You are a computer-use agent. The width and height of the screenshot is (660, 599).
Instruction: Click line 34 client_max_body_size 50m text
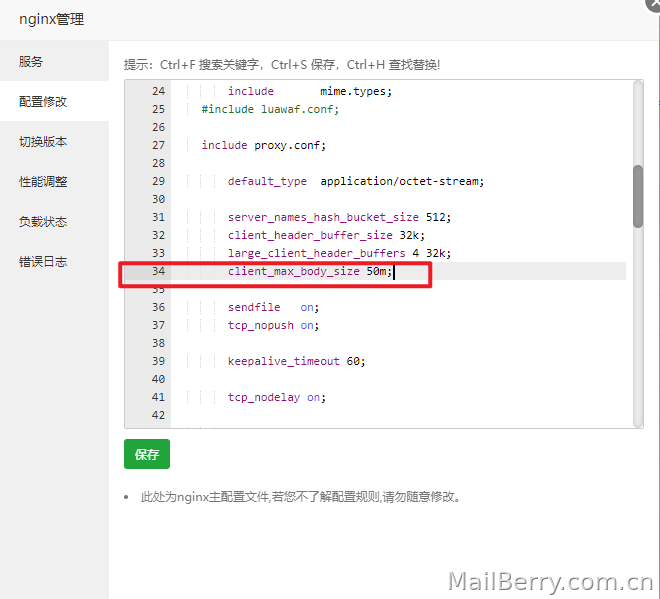pyautogui.click(x=310, y=271)
